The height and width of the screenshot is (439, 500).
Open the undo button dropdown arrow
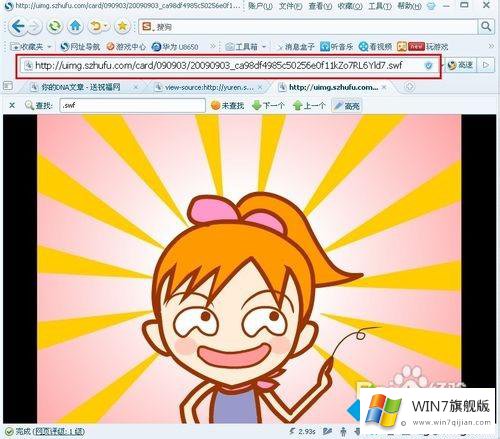(107, 26)
